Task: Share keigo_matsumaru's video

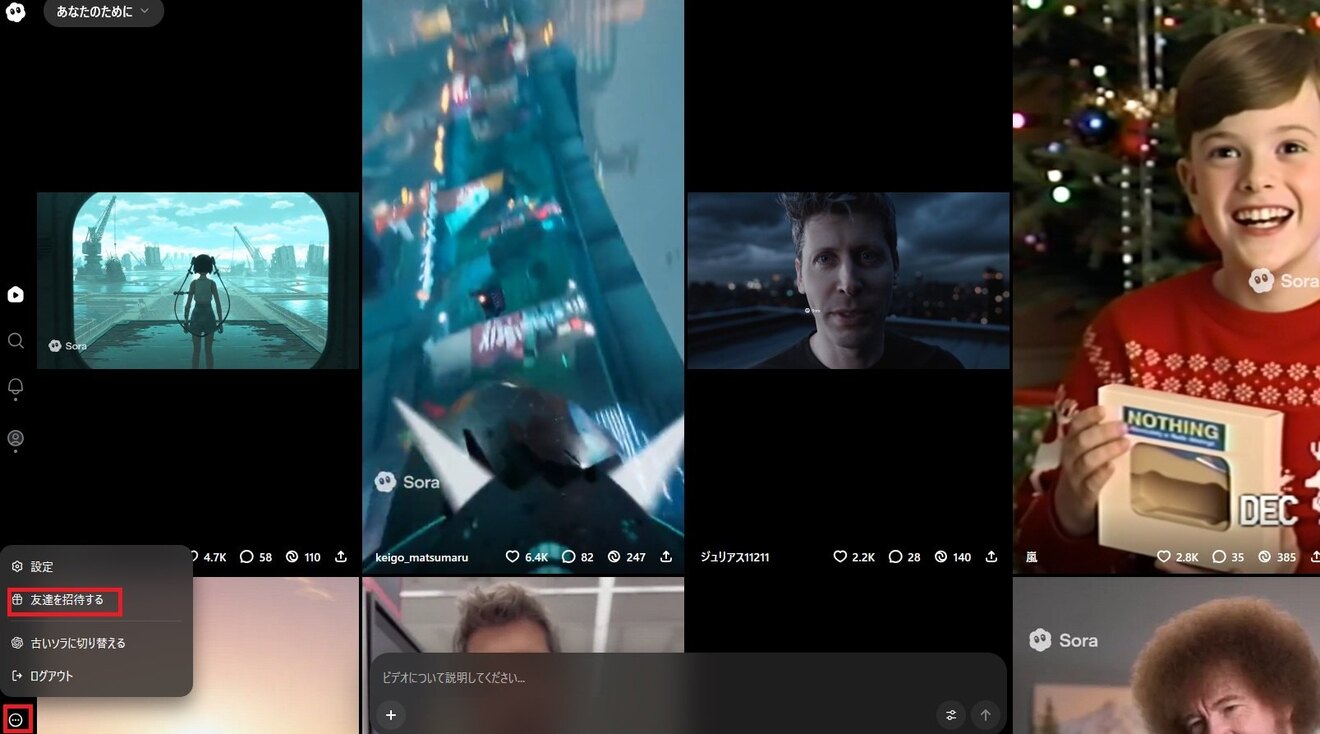Action: [x=666, y=556]
